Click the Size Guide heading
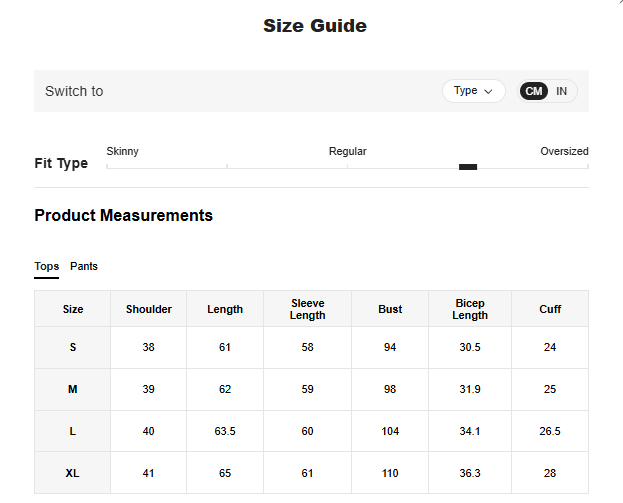The image size is (623, 503). (x=314, y=26)
